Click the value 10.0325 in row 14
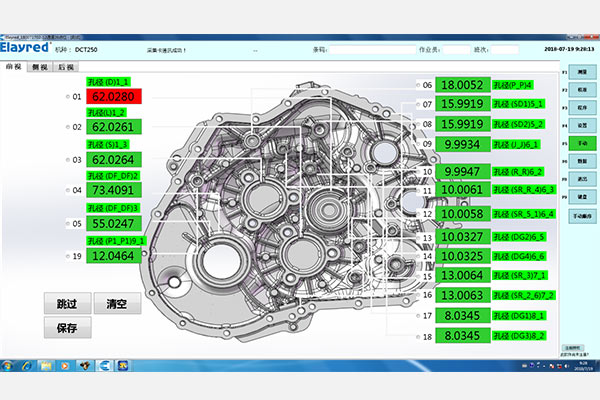 [463, 256]
